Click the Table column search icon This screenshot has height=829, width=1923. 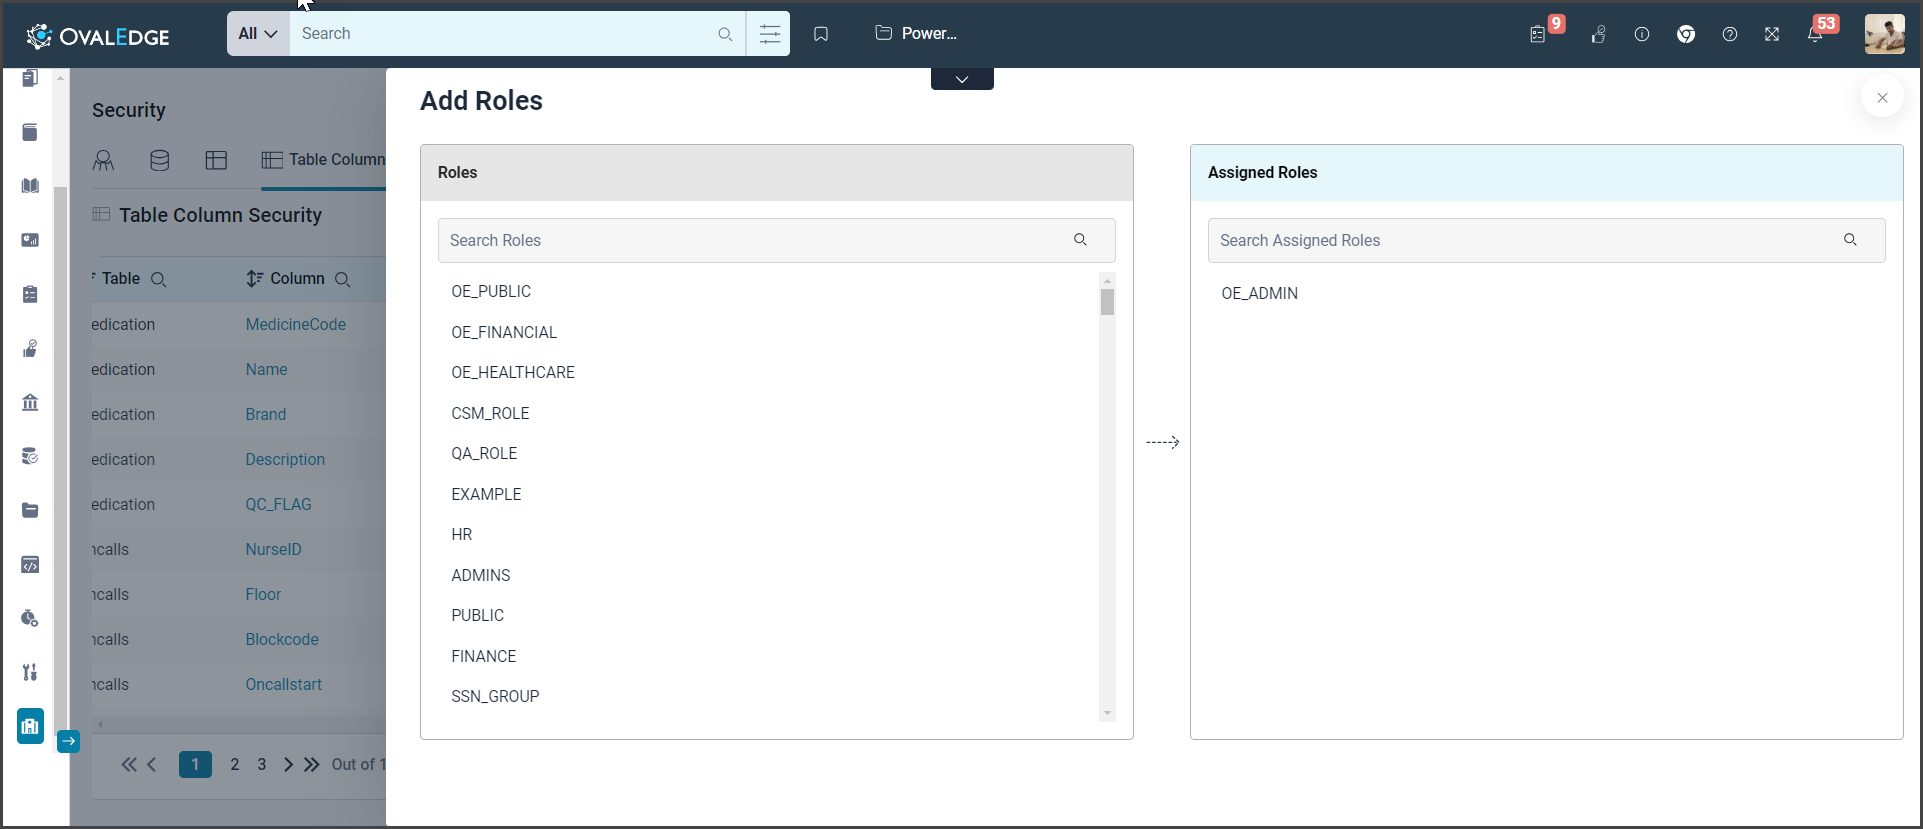pyautogui.click(x=158, y=279)
